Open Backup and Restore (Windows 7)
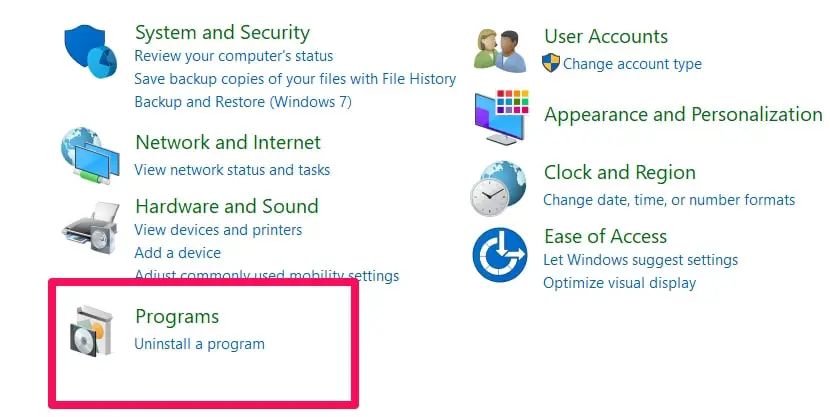The height and width of the screenshot is (417, 830). click(243, 102)
